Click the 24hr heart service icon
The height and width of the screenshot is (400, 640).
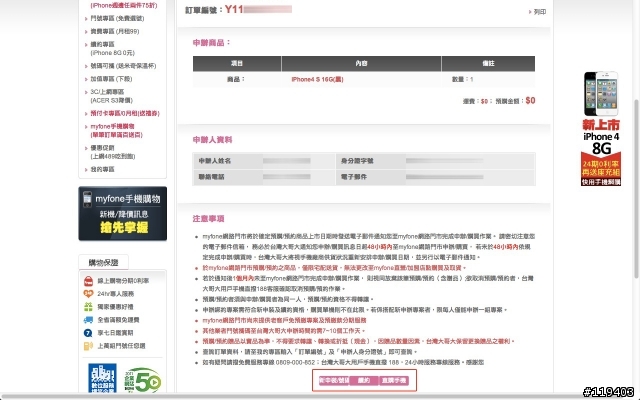88,293
